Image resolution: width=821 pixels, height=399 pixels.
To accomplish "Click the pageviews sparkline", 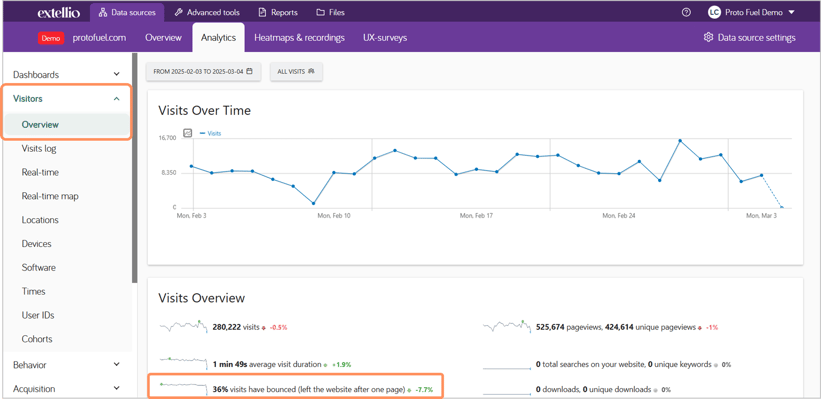I will [x=507, y=326].
